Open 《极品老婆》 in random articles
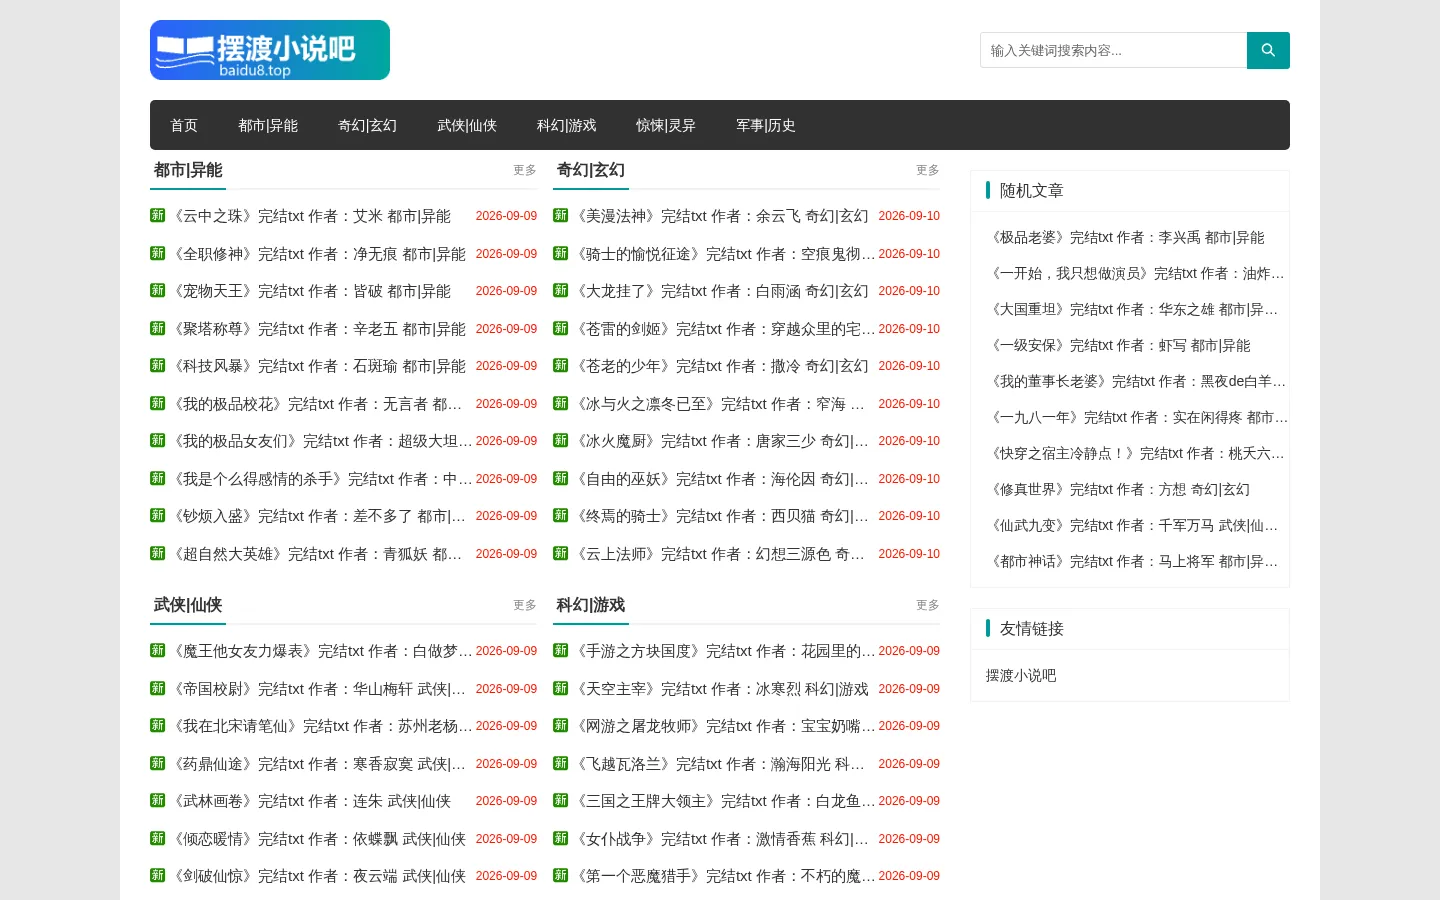 point(1125,238)
